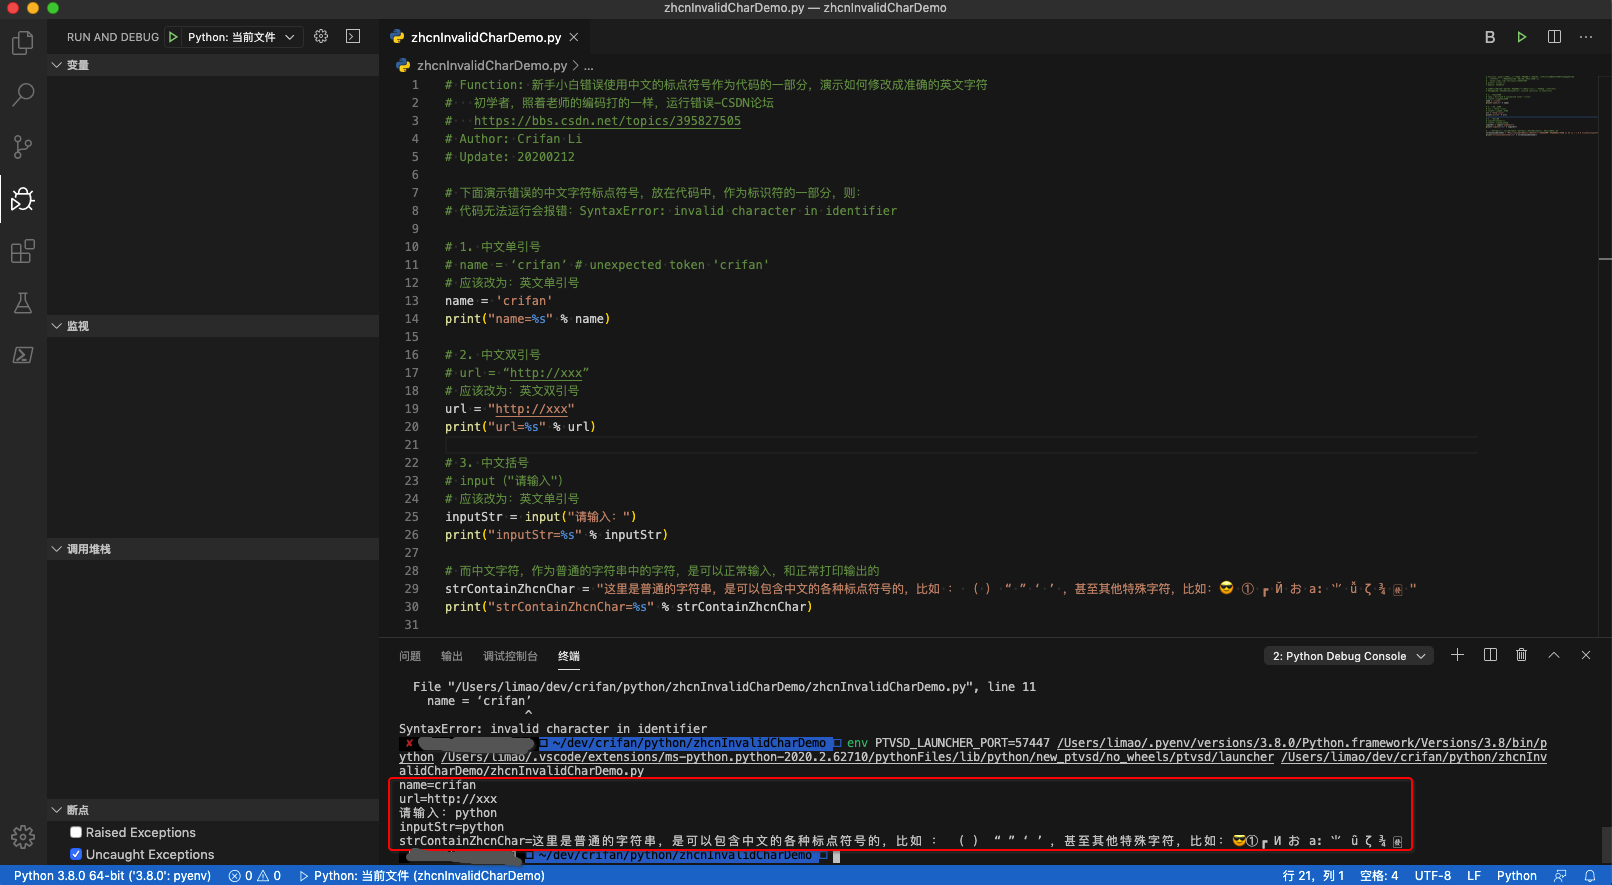Click the feedback icon in status bar
Screen dimensions: 1612x885
(1560, 876)
